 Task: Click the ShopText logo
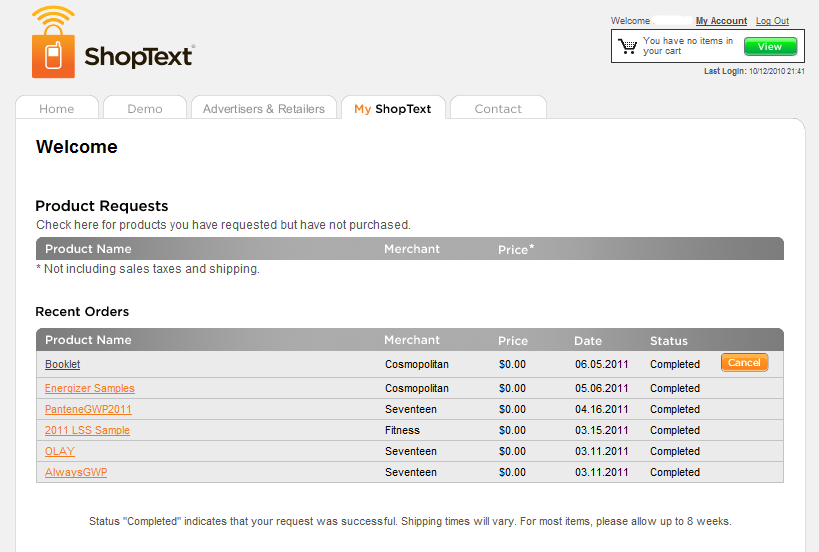[112, 44]
